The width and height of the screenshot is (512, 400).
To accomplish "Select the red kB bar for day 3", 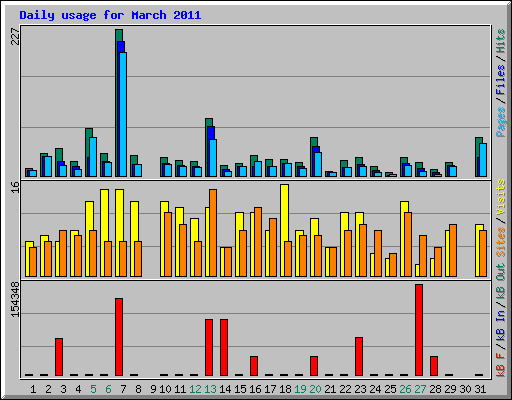I will (x=59, y=357).
